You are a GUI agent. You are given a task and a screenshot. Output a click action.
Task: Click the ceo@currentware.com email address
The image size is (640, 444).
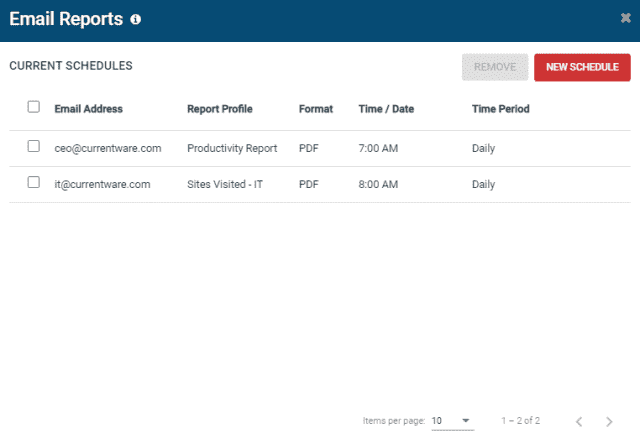pyautogui.click(x=108, y=148)
